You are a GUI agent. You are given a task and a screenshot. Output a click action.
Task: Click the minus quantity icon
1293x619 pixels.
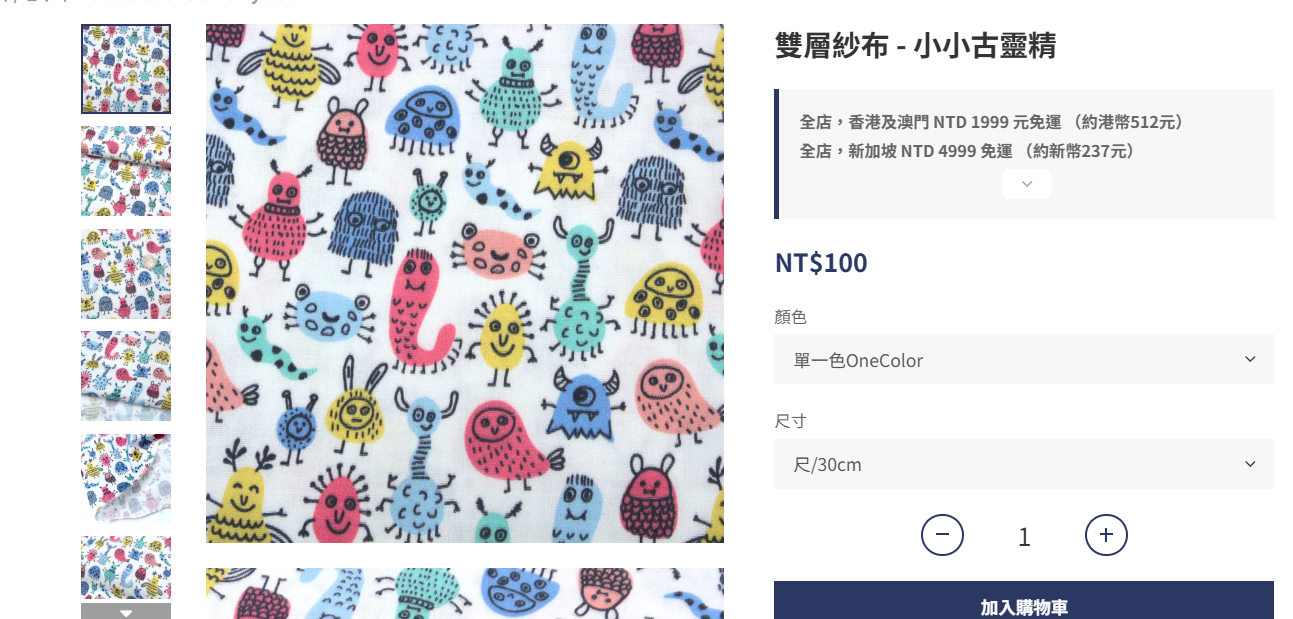[942, 535]
